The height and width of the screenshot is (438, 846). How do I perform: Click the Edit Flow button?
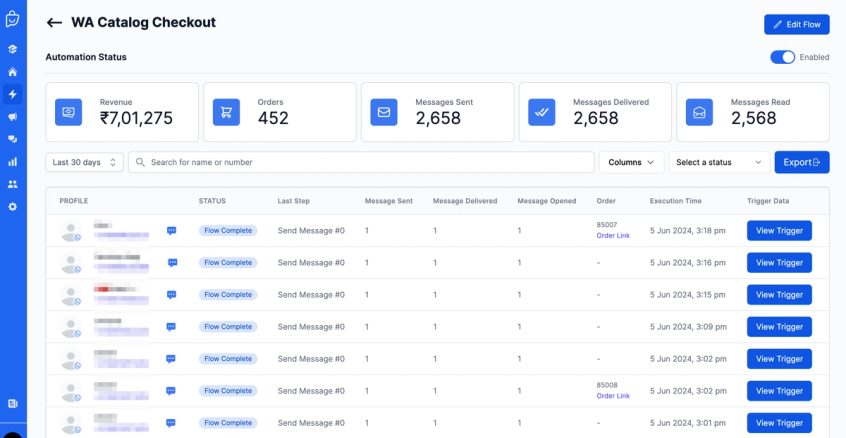tap(797, 24)
